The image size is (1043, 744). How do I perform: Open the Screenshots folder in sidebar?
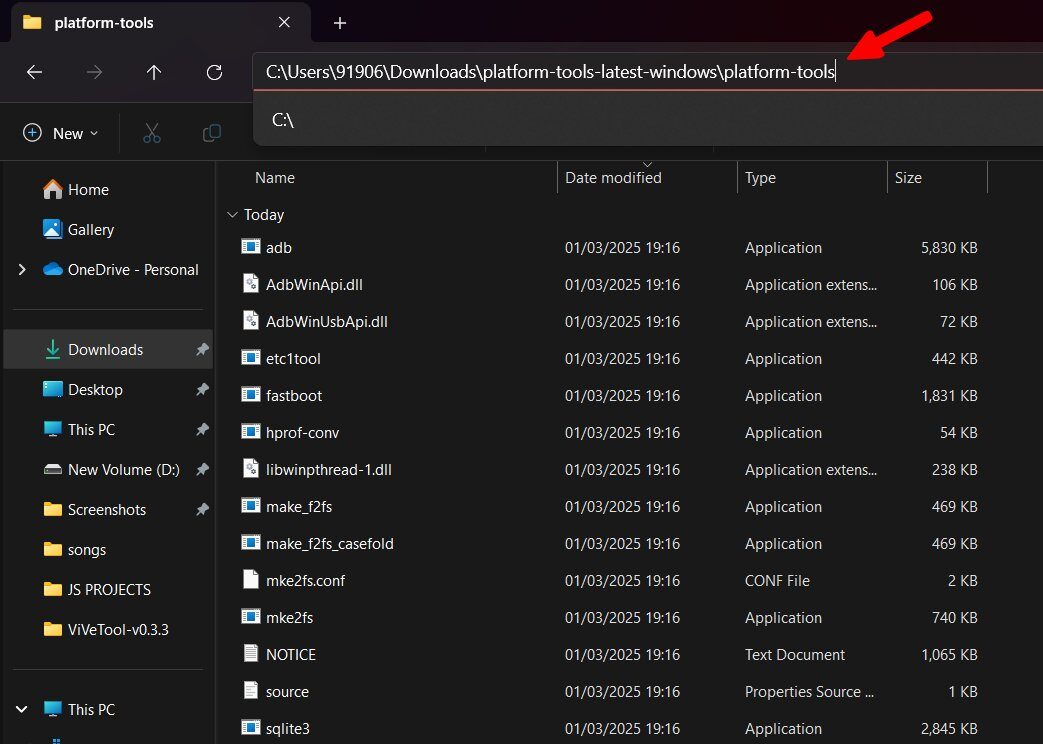tap(94, 509)
